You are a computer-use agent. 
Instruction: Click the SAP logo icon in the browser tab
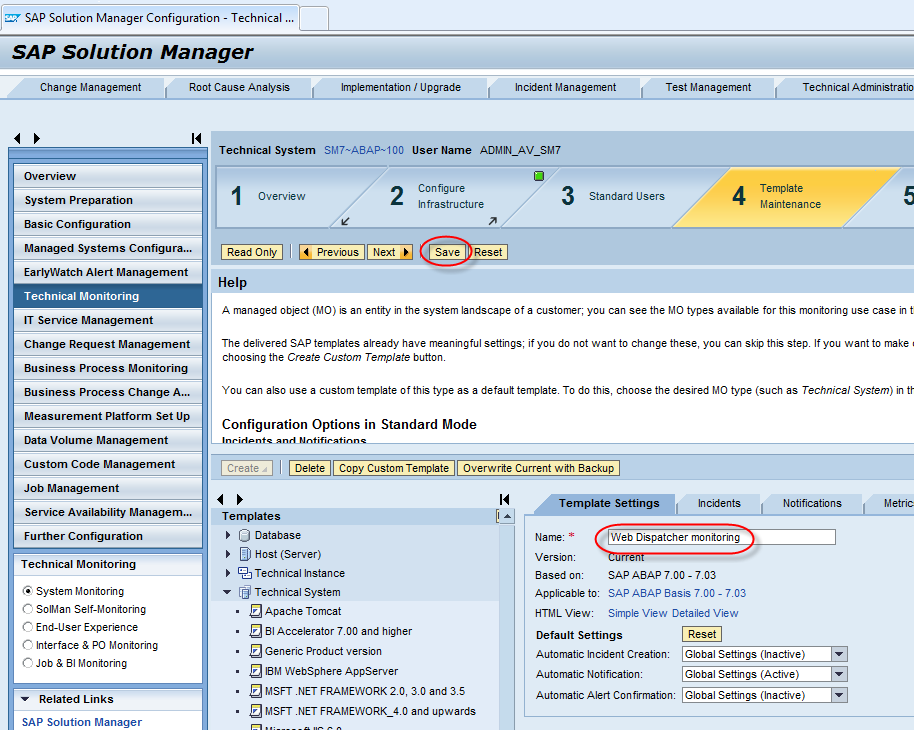click(12, 18)
